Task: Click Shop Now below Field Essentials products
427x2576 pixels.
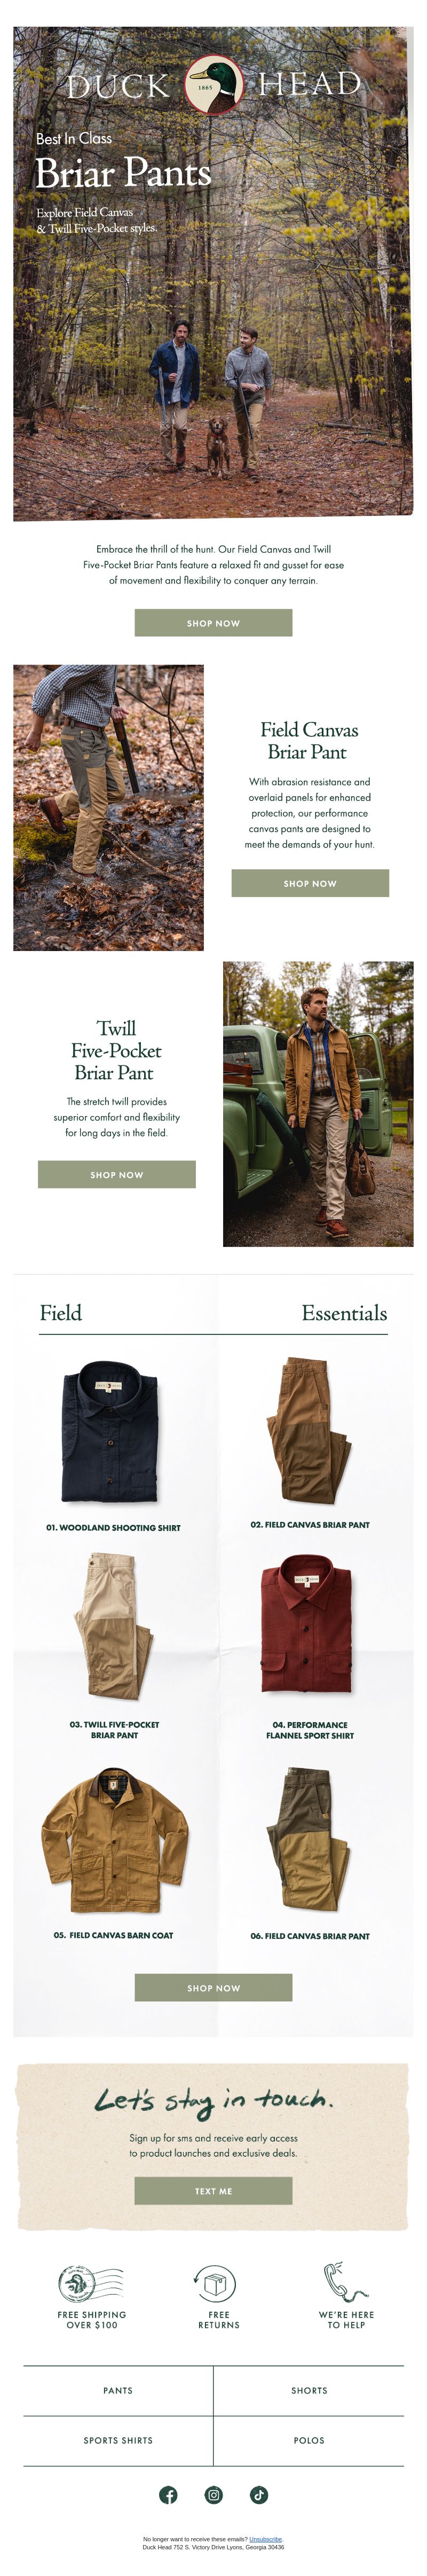Action: pyautogui.click(x=213, y=1987)
